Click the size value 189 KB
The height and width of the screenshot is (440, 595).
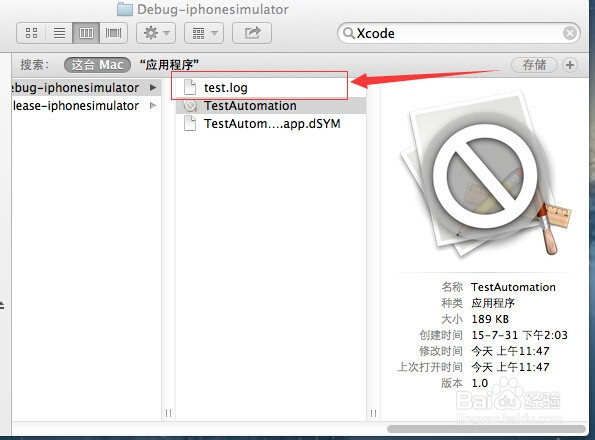[490, 319]
